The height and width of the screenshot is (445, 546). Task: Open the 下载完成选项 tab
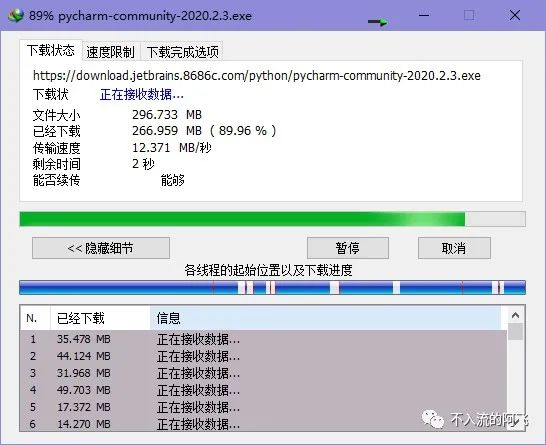point(182,52)
